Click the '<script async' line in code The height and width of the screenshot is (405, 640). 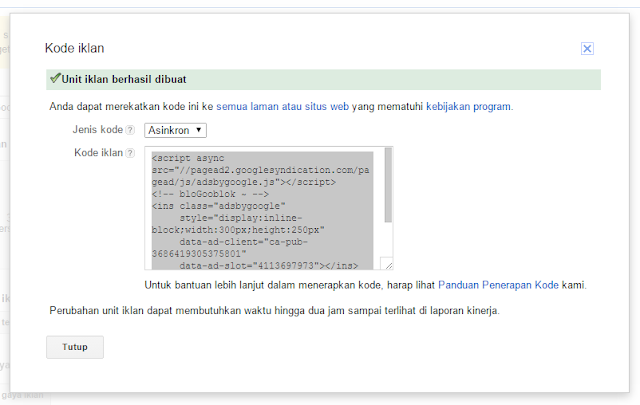pos(188,158)
